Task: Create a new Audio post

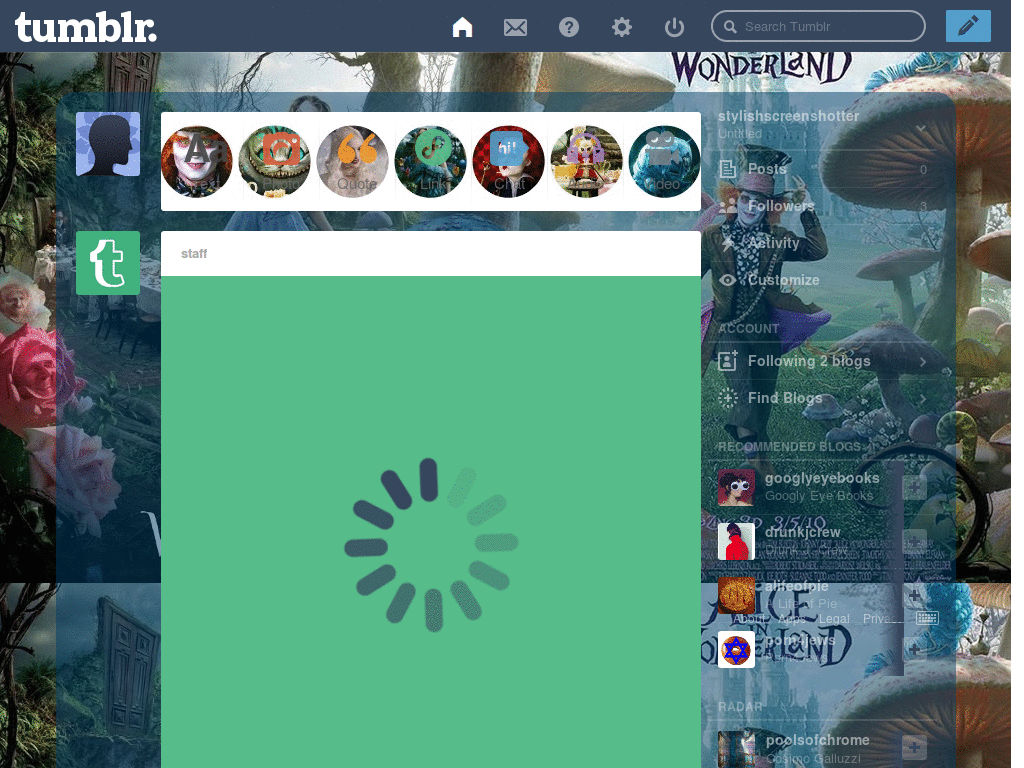Action: [586, 161]
